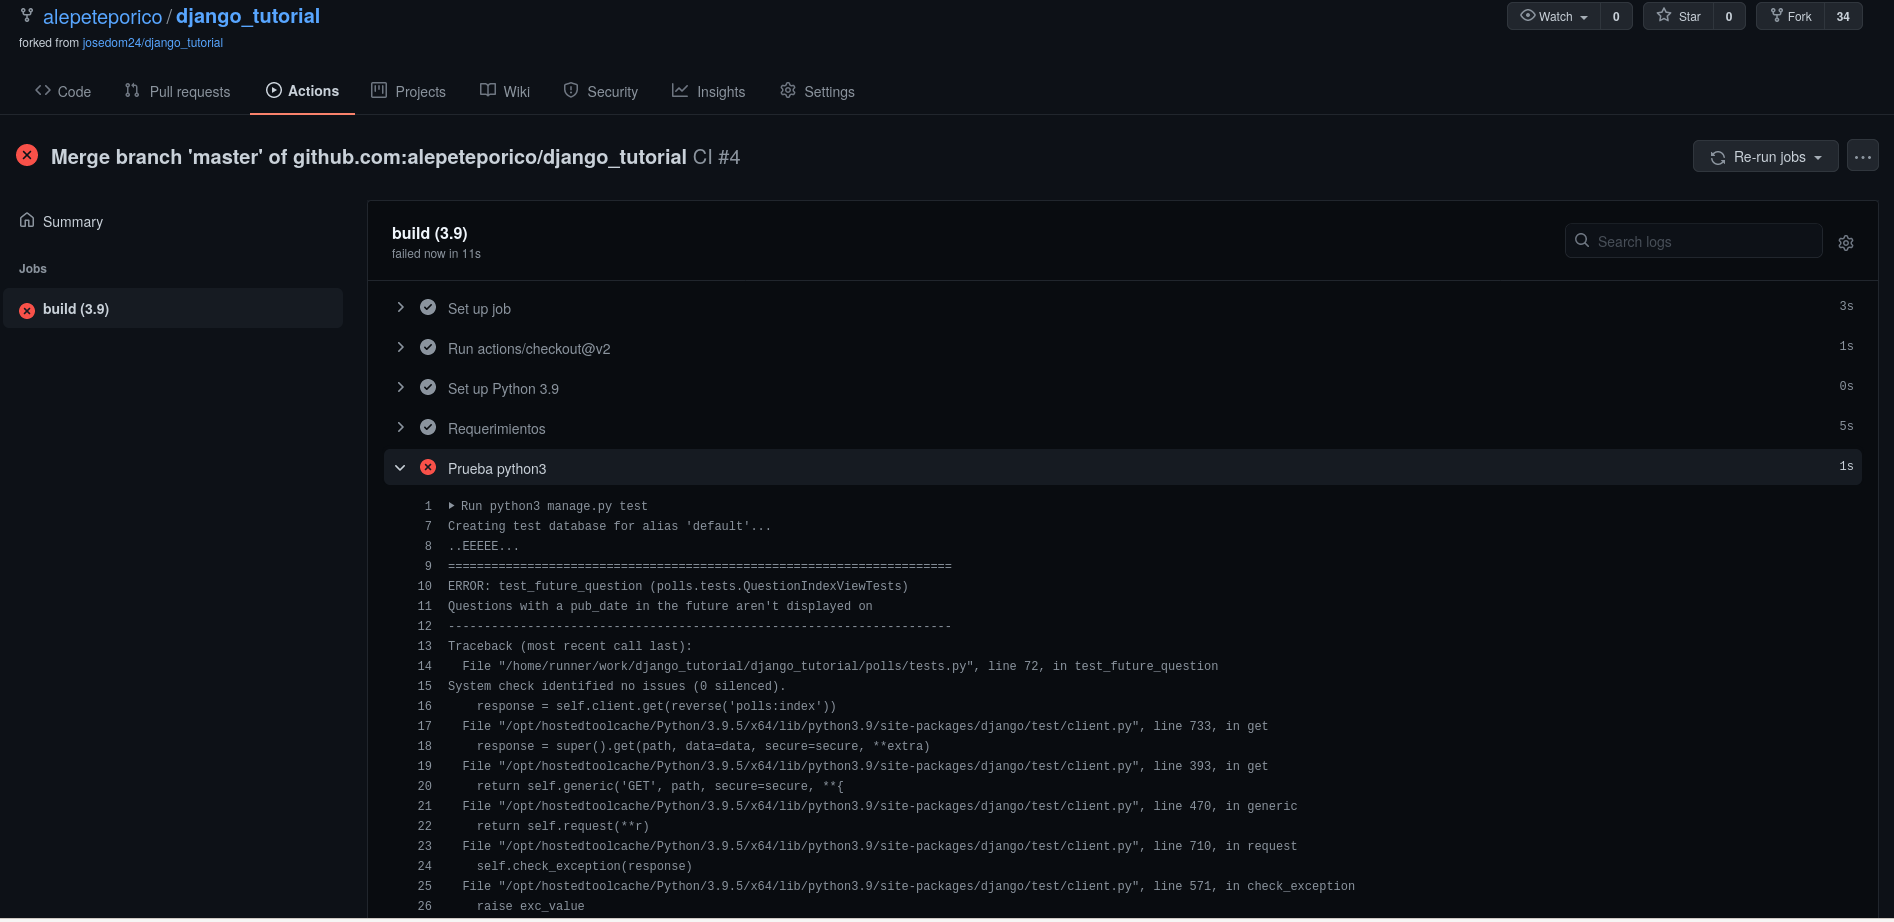Click the 'raise exc_value' log line

[x=530, y=906]
